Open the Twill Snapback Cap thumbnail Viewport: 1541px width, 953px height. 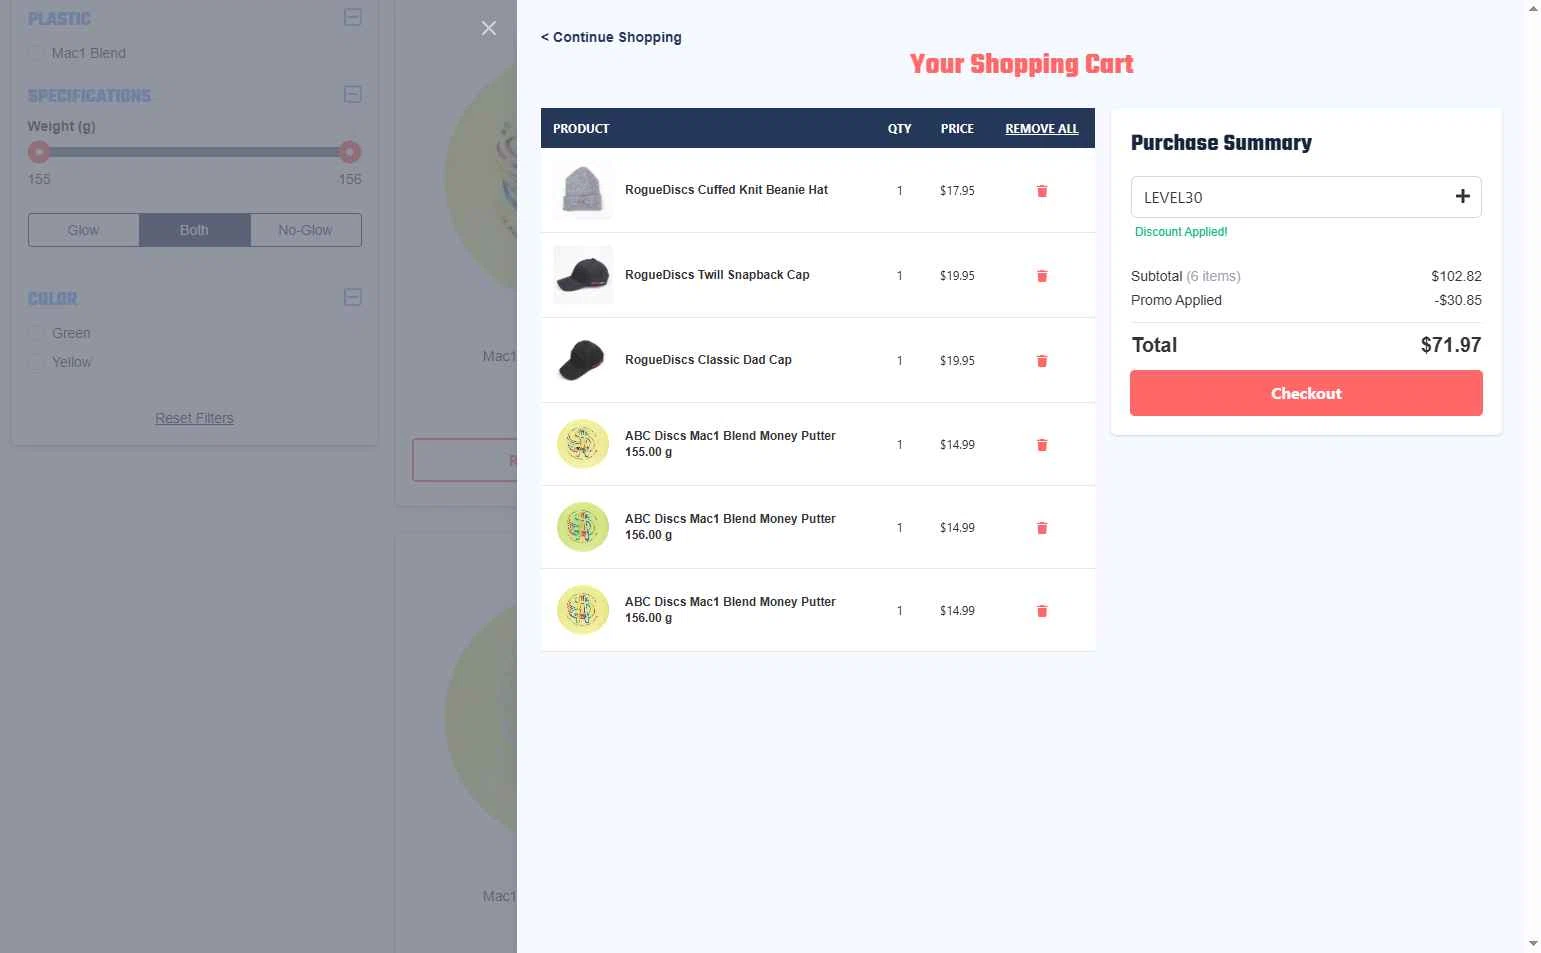(583, 275)
